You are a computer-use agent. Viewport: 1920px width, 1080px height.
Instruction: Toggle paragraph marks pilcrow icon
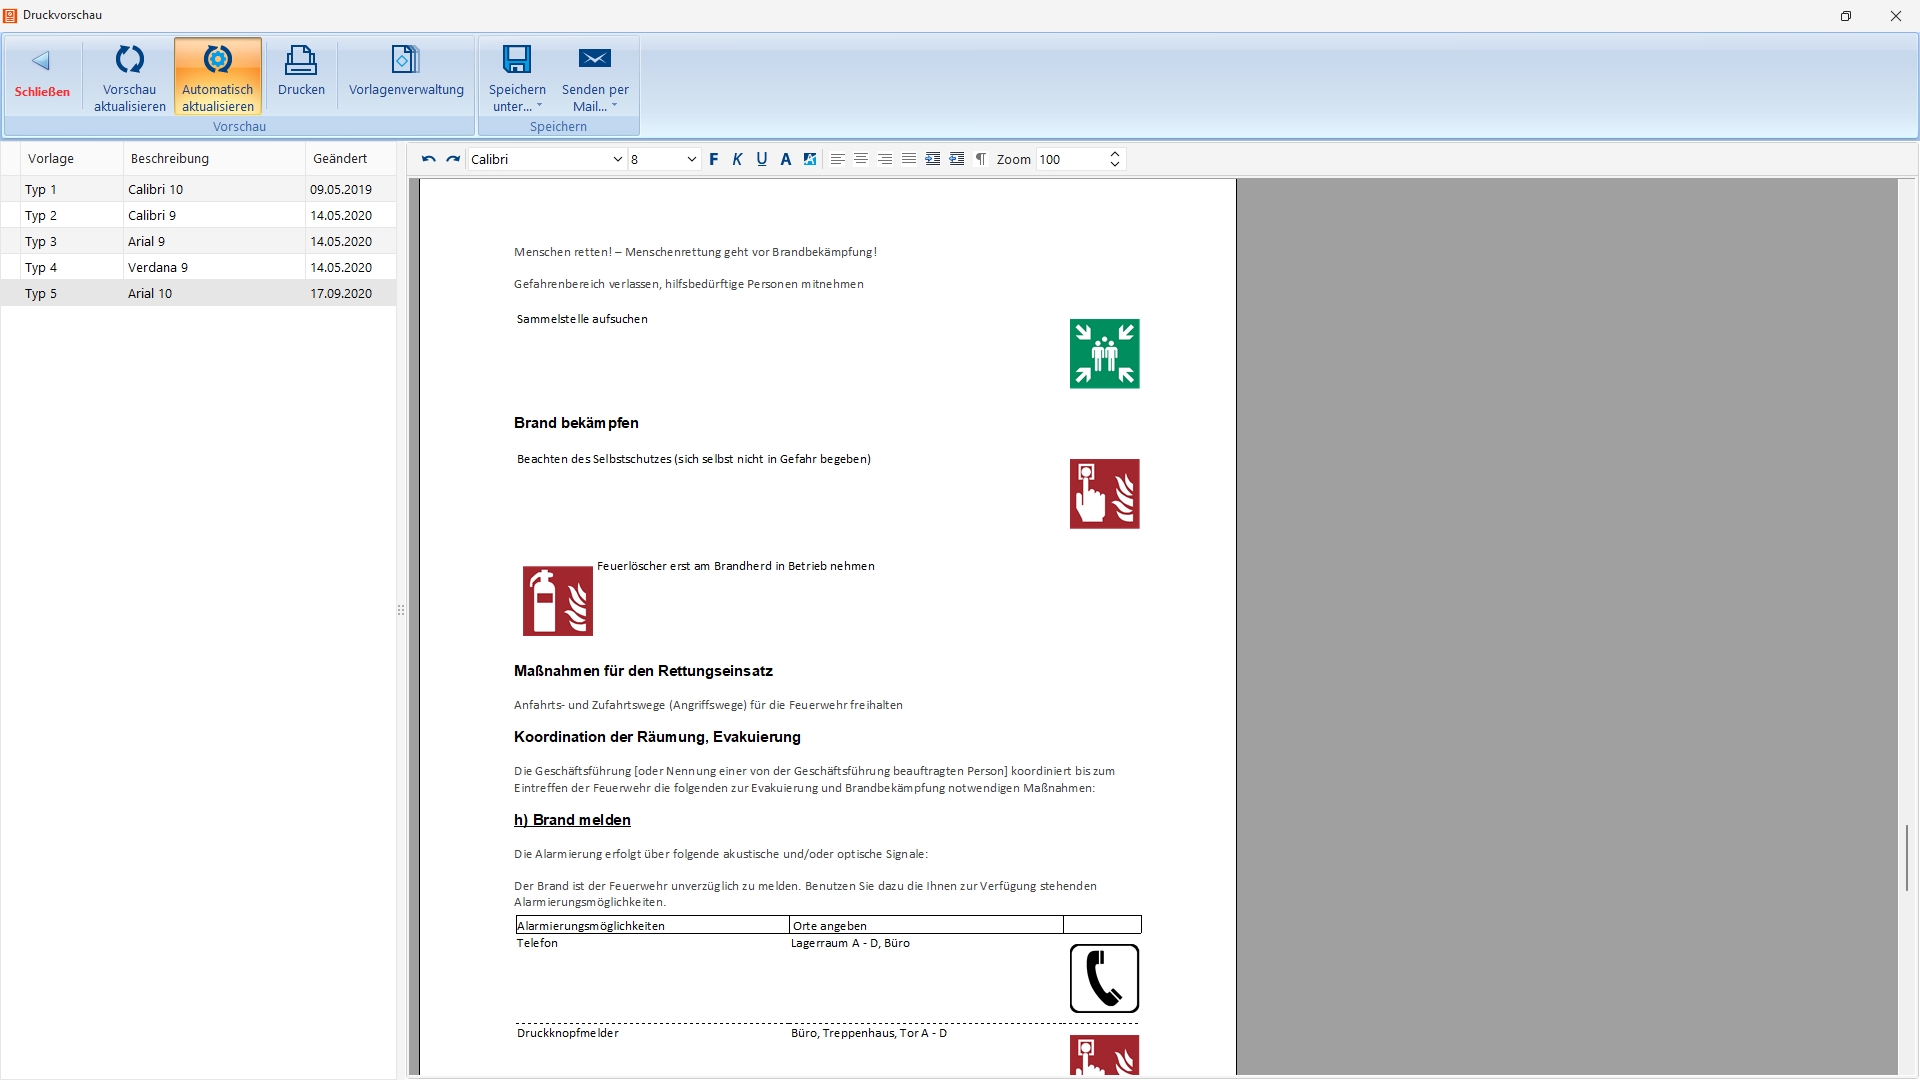pos(981,159)
